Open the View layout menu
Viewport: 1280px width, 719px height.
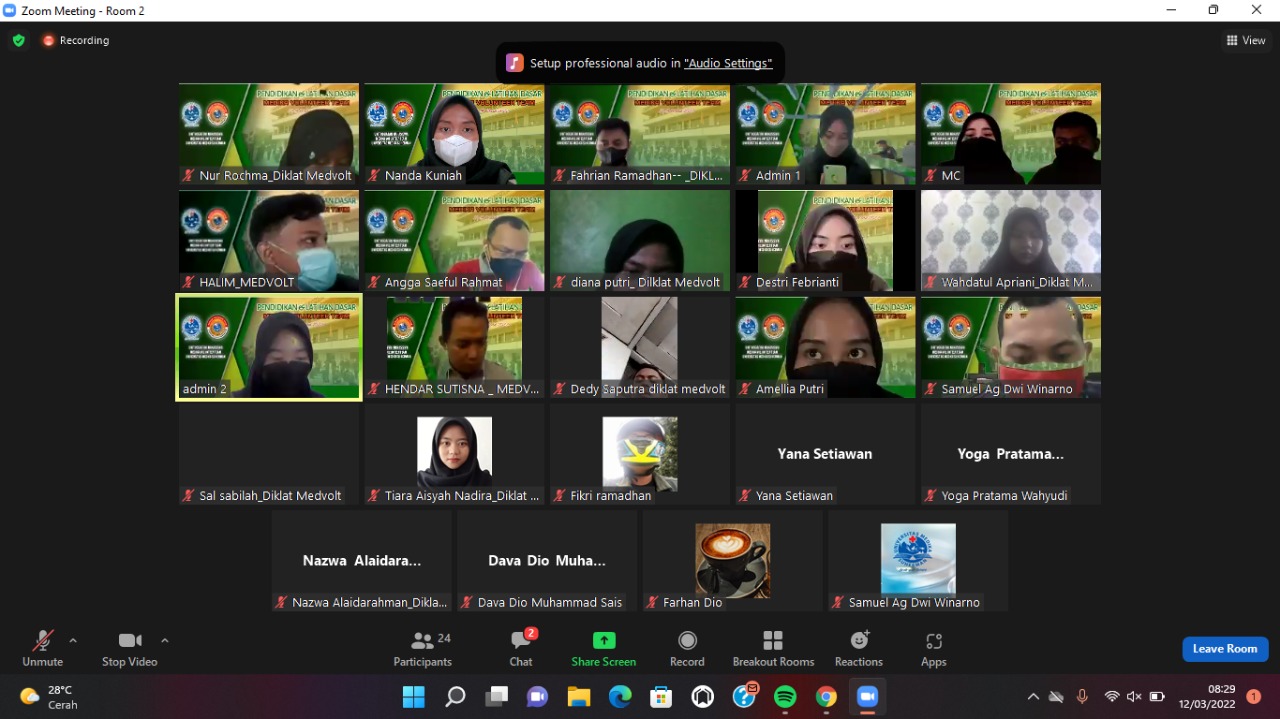click(1246, 41)
